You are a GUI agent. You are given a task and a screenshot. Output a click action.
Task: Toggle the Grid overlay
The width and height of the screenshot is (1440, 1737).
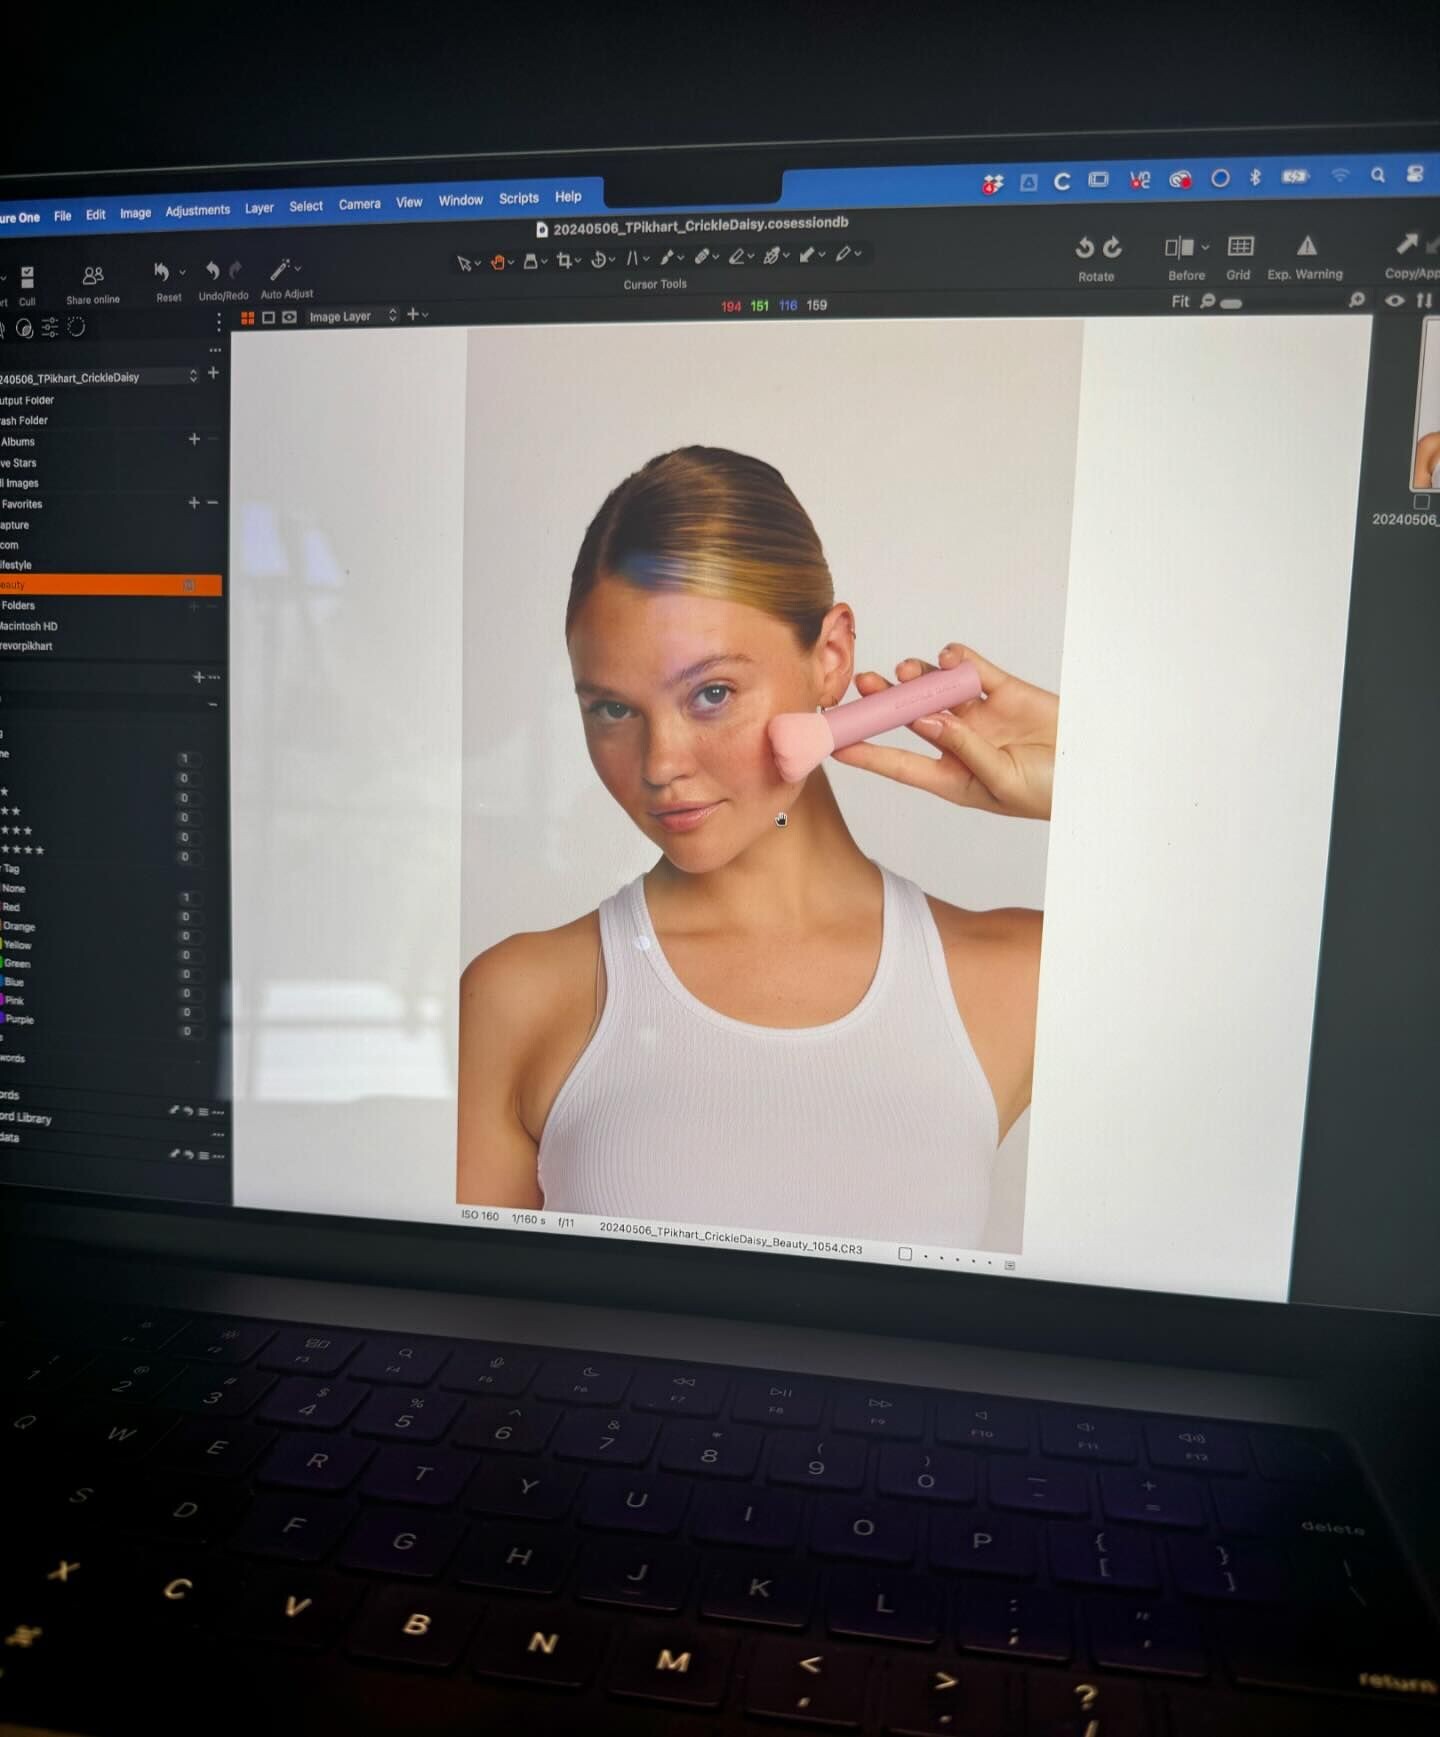[1240, 246]
